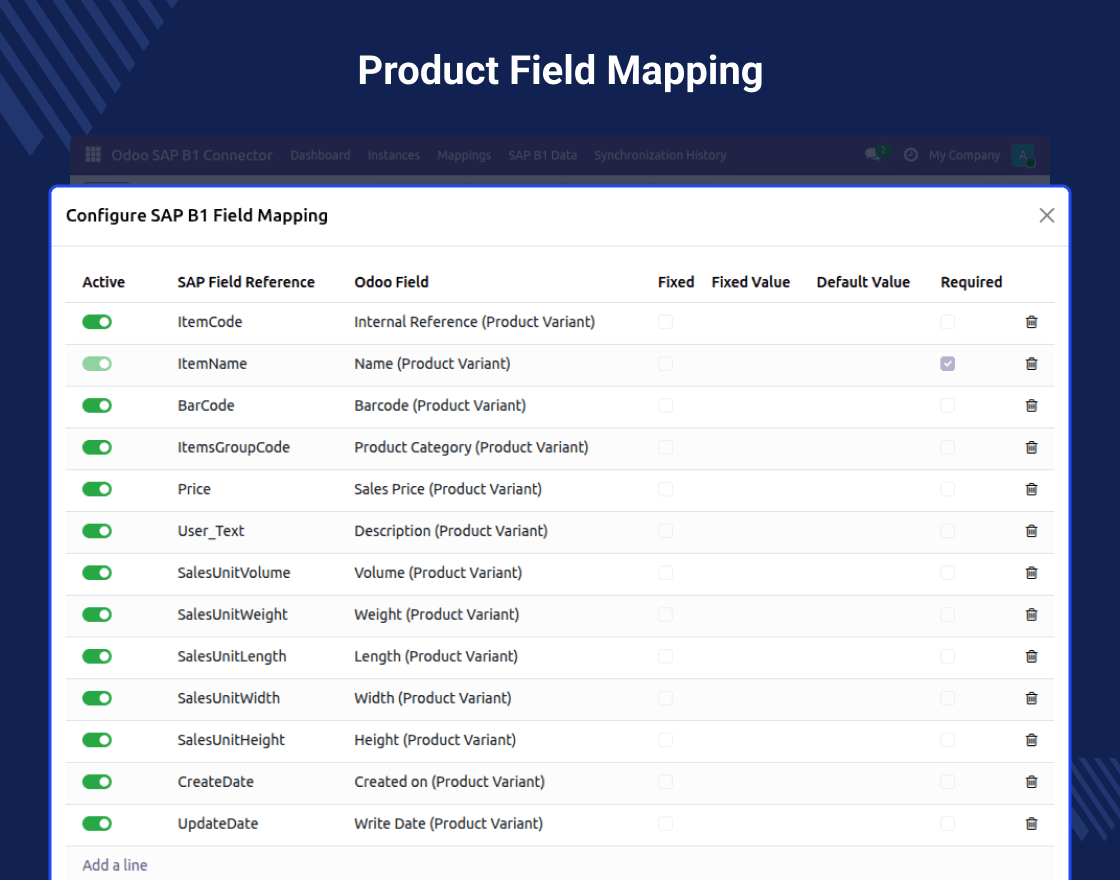
Task: Select Sales Price (Product Variant) cell
Action: (448, 489)
